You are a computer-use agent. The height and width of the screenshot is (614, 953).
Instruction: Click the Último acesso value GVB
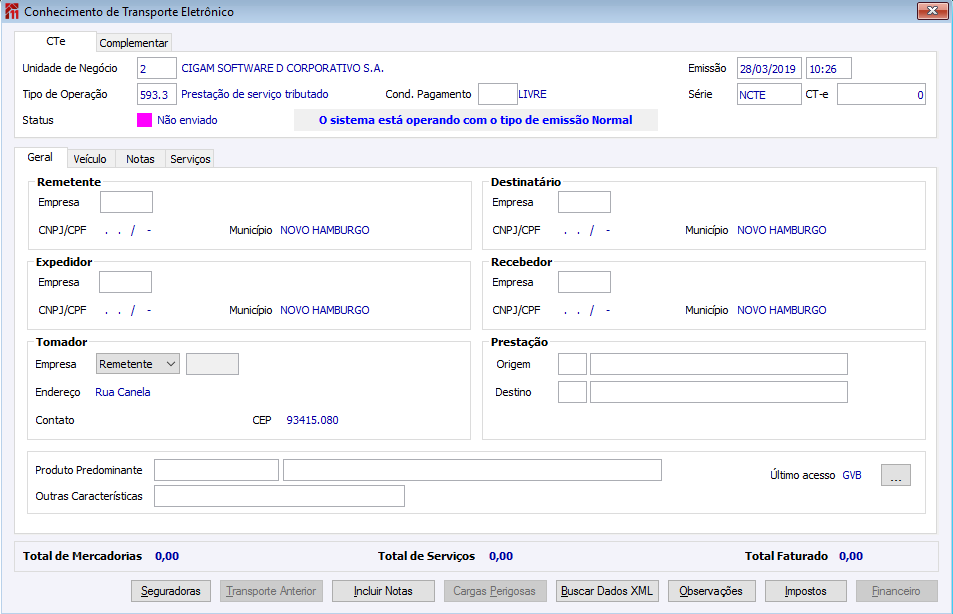[x=852, y=475]
